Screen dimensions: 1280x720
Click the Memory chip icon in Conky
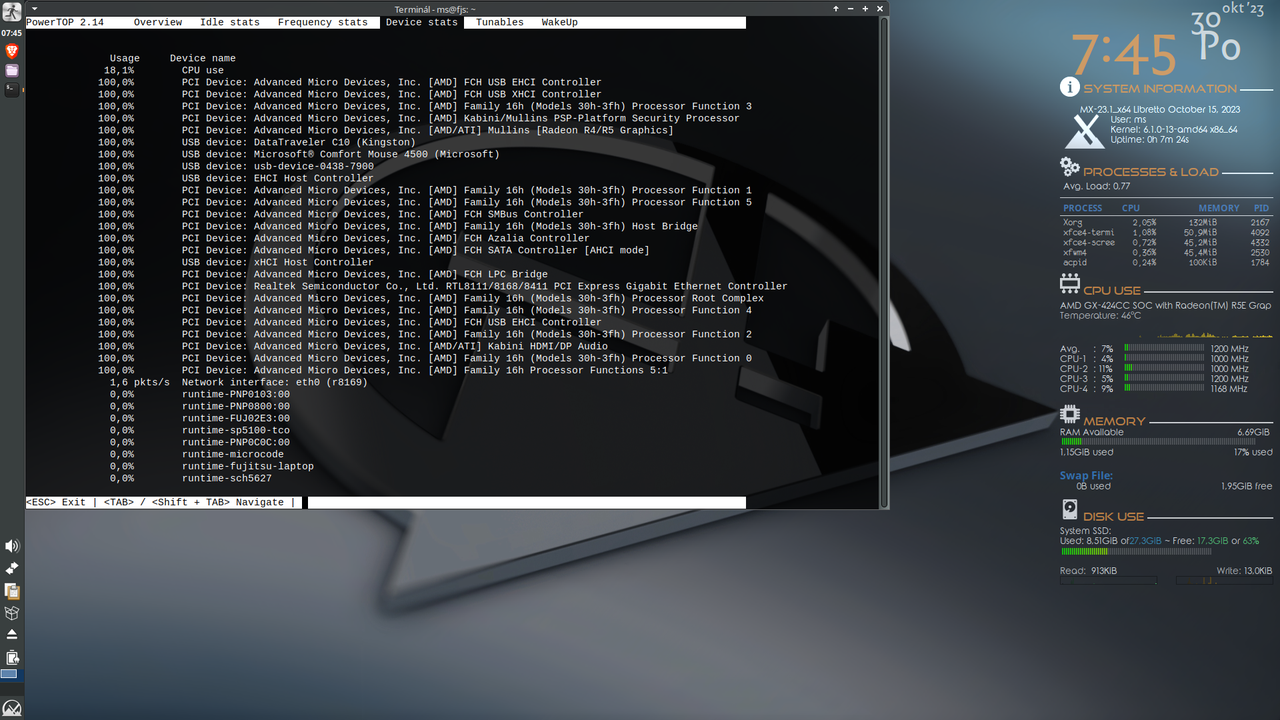tap(1070, 414)
